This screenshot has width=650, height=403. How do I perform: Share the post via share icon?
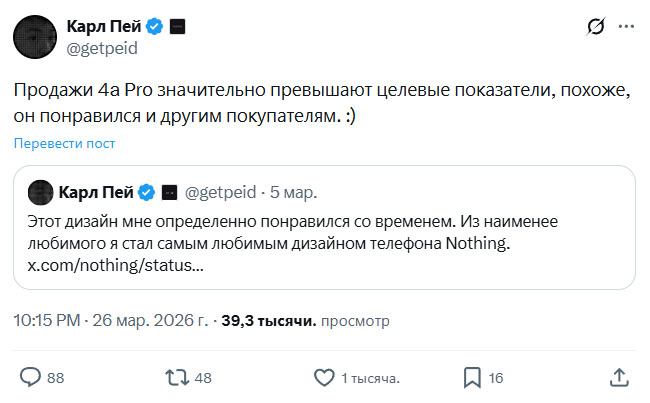pos(619,378)
